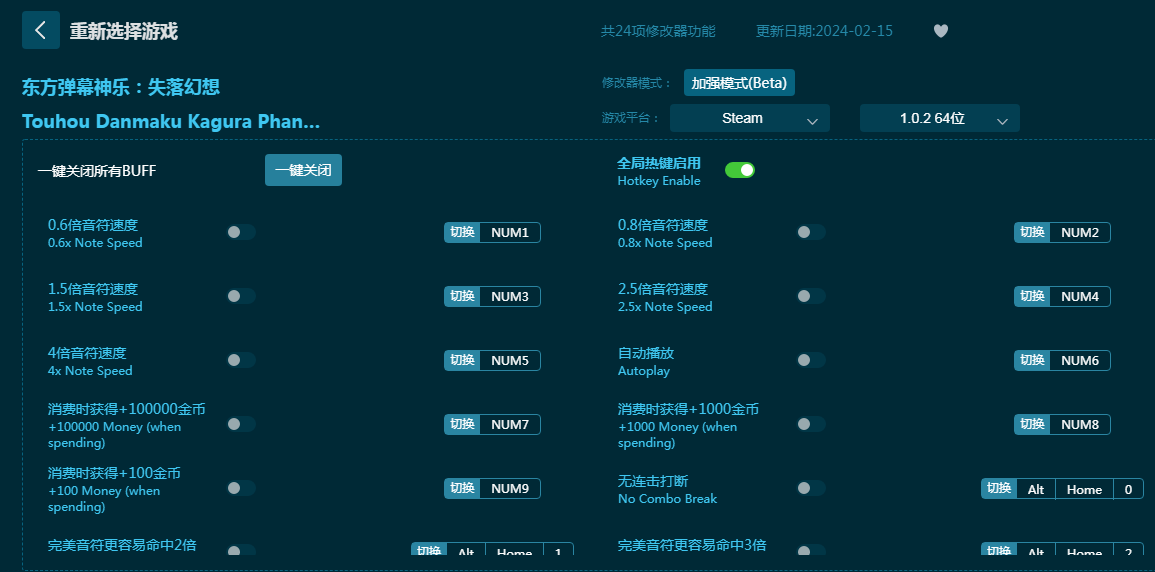Click 切换 button for NUM5 hotkey

pyautogui.click(x=462, y=361)
